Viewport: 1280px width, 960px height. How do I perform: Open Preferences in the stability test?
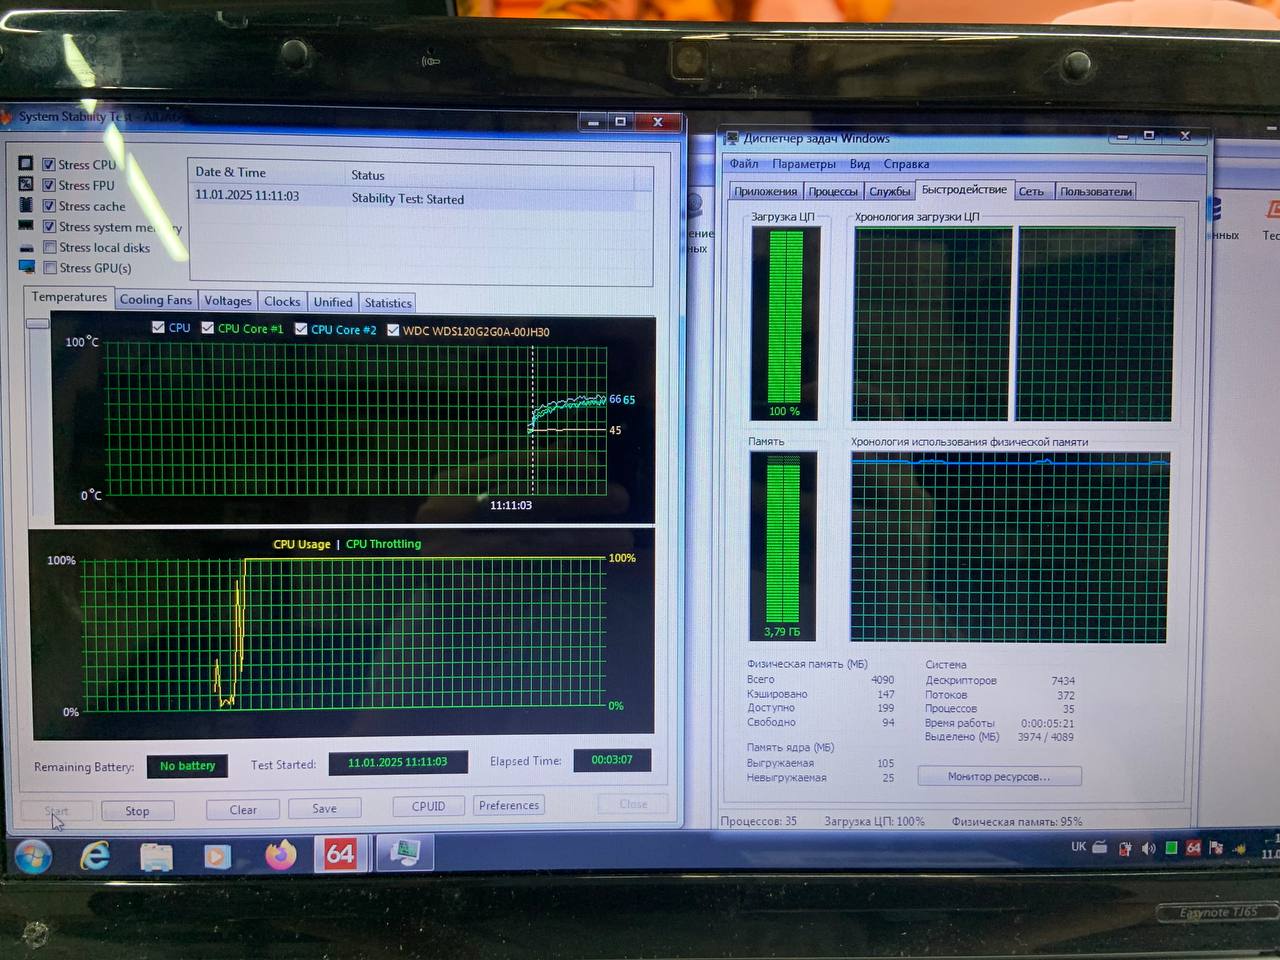[x=509, y=805]
